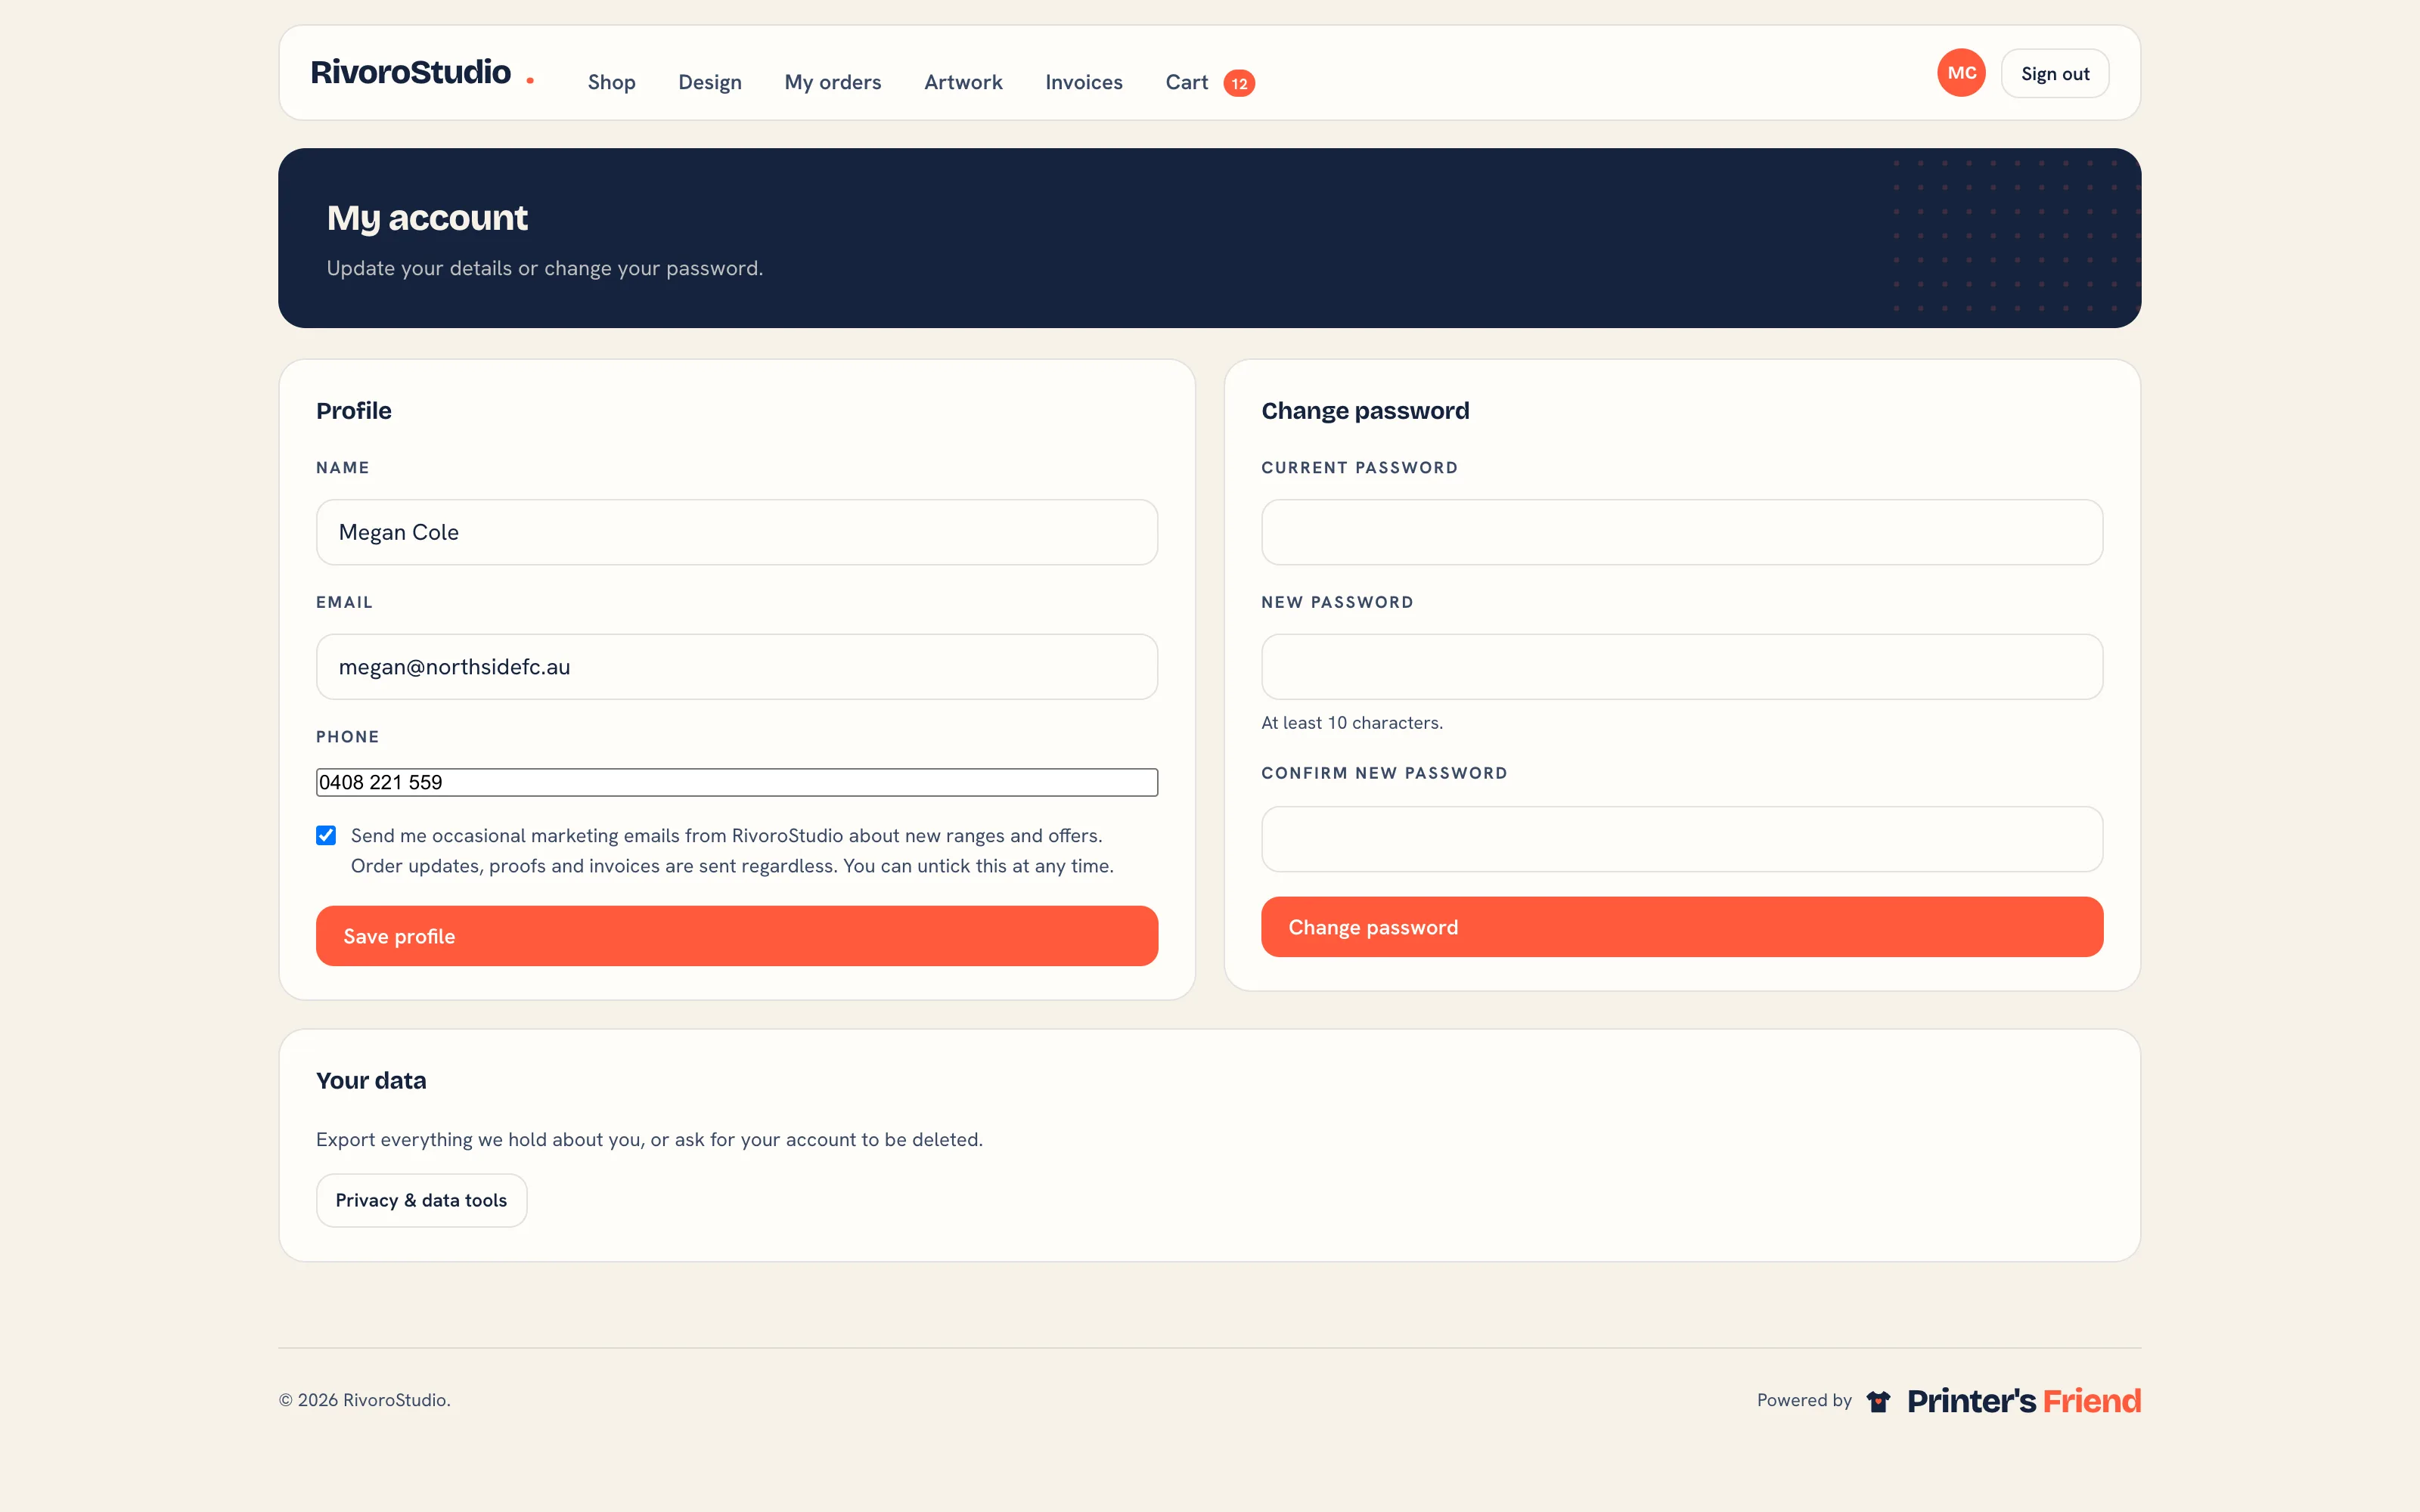Click Save profile button

pos(737,936)
